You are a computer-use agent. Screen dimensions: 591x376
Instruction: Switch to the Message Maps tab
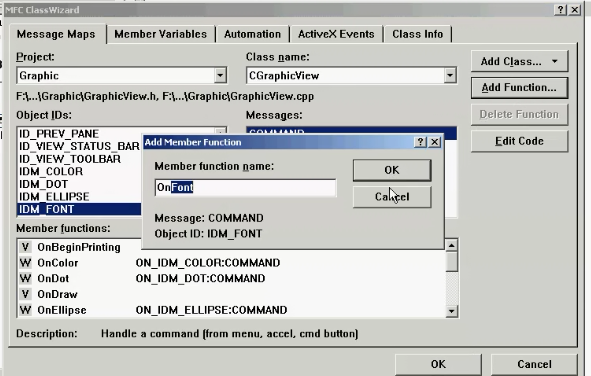pyautogui.click(x=56, y=34)
